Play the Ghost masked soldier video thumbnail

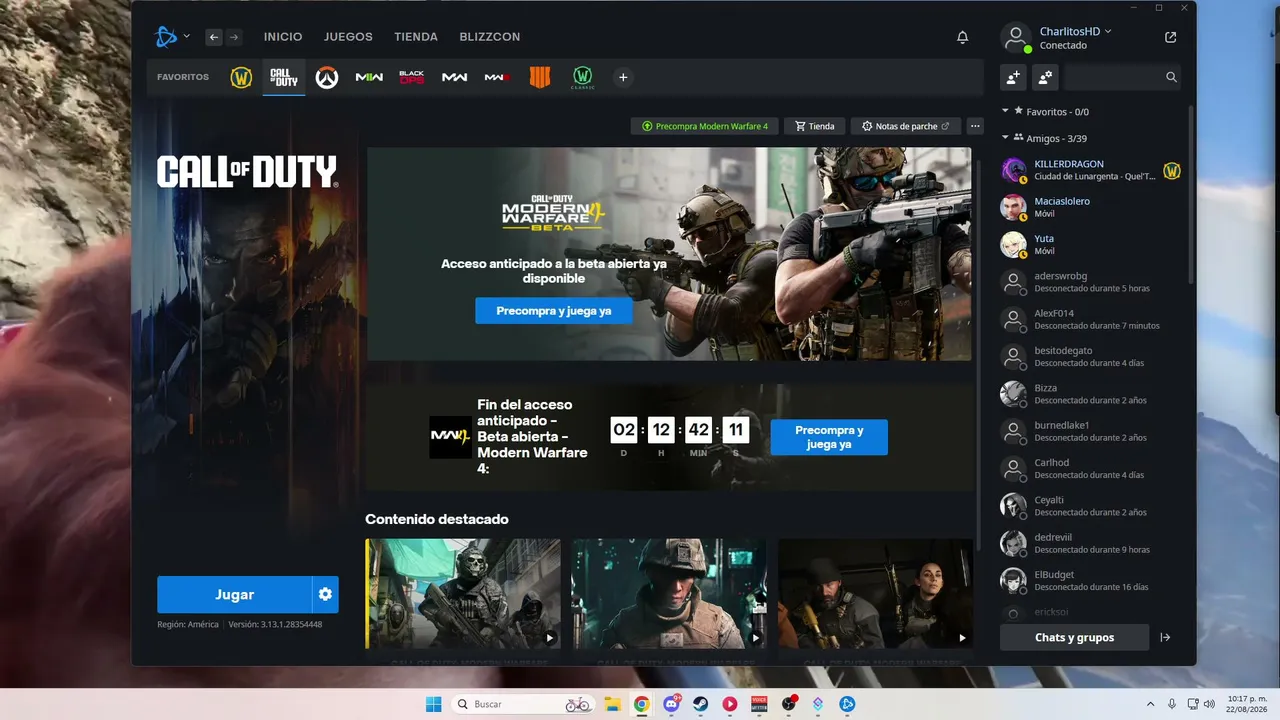pyautogui.click(x=463, y=594)
